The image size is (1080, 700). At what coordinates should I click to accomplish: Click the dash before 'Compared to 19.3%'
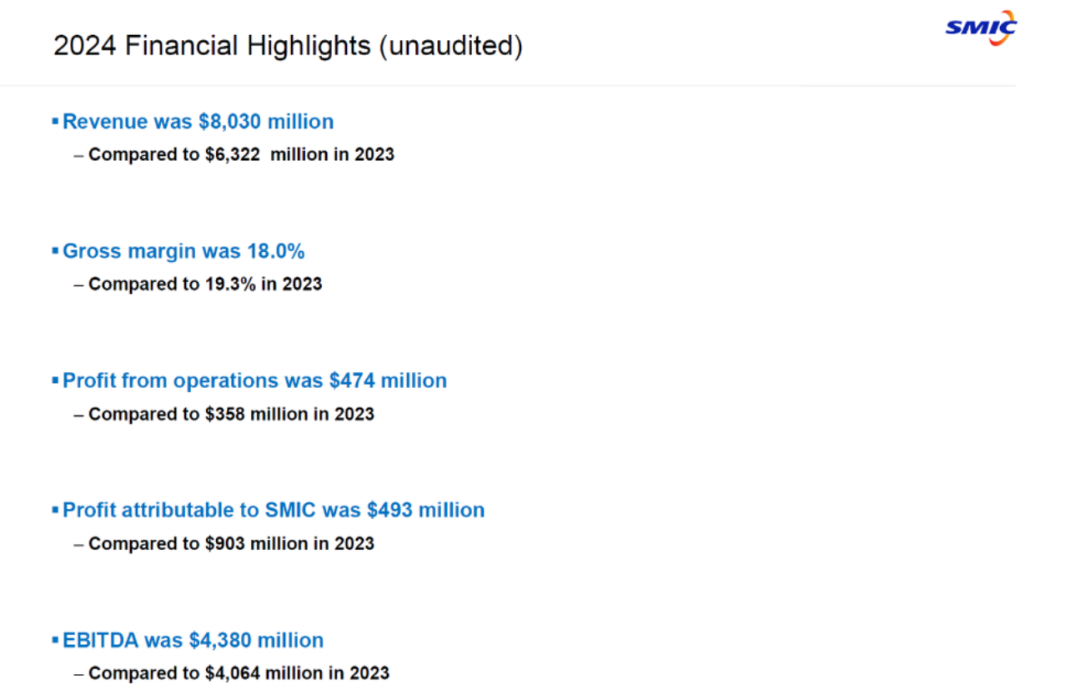[x=78, y=284]
